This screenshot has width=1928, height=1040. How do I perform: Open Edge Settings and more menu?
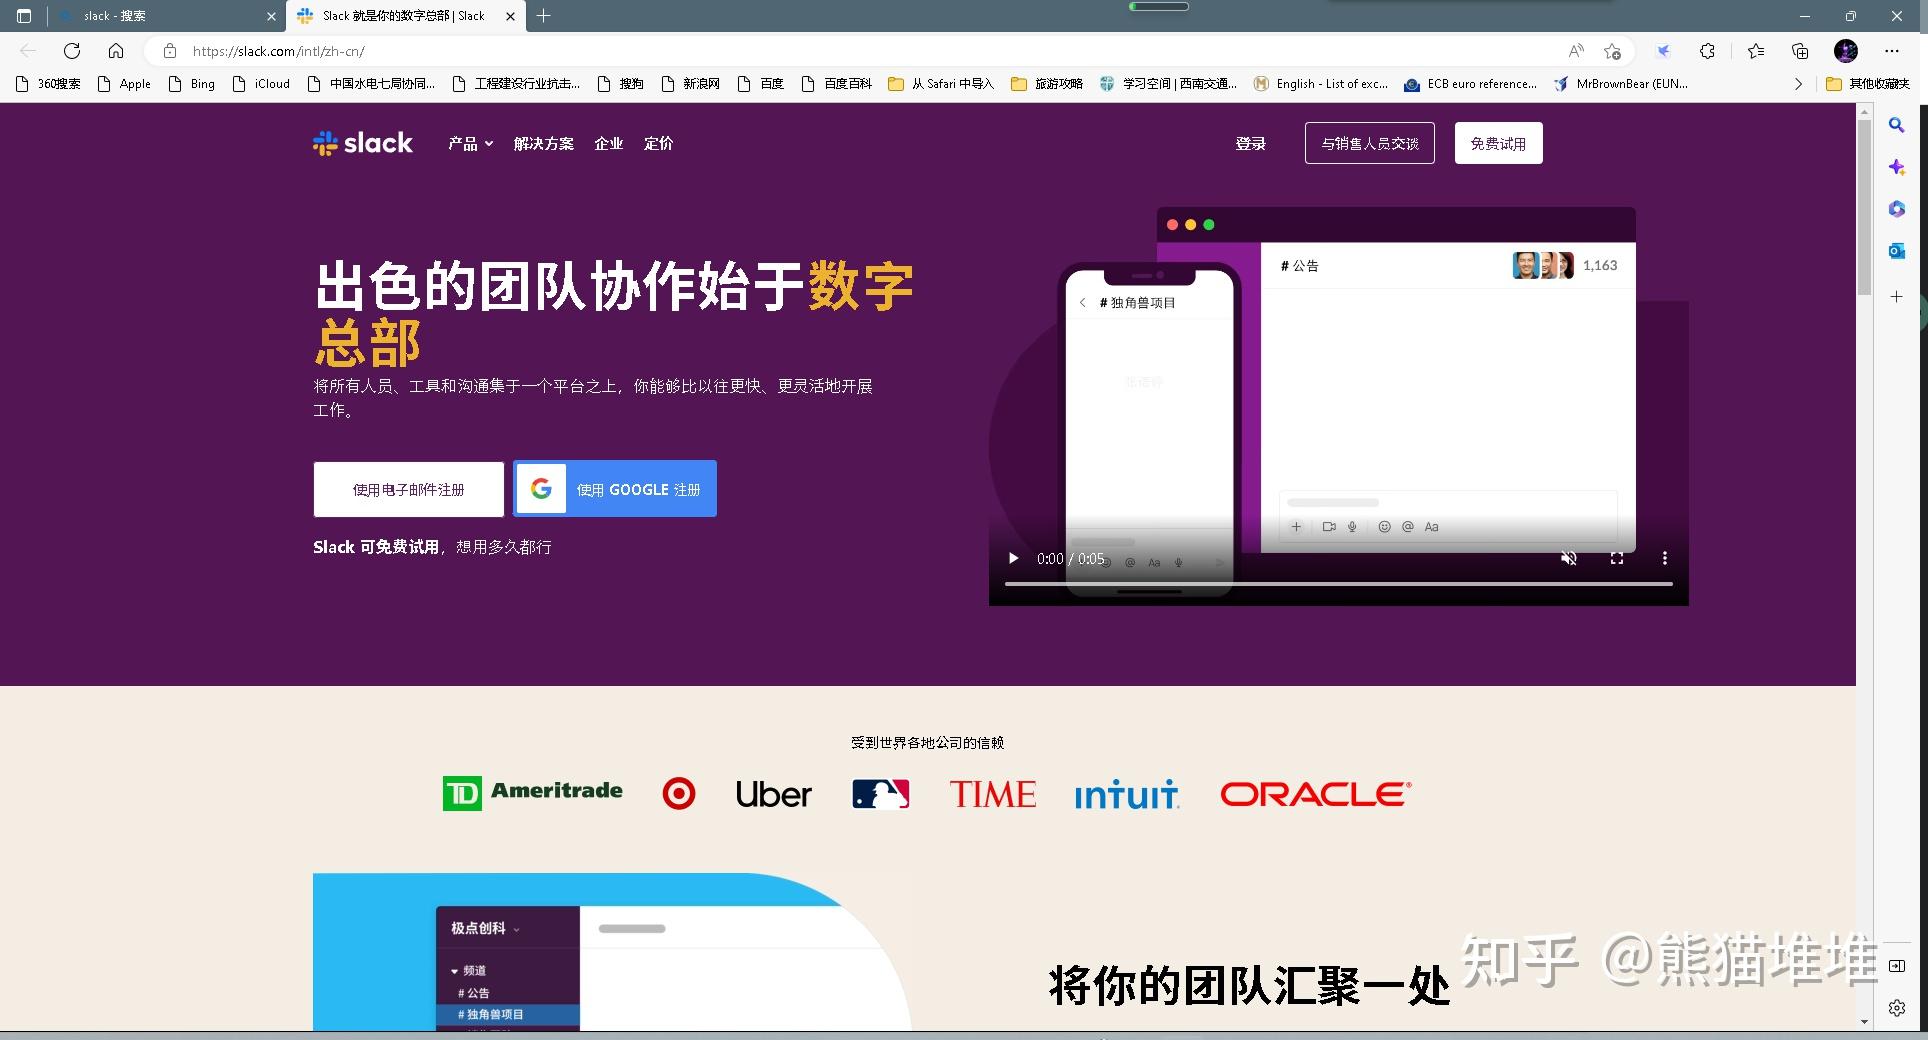tap(1891, 51)
